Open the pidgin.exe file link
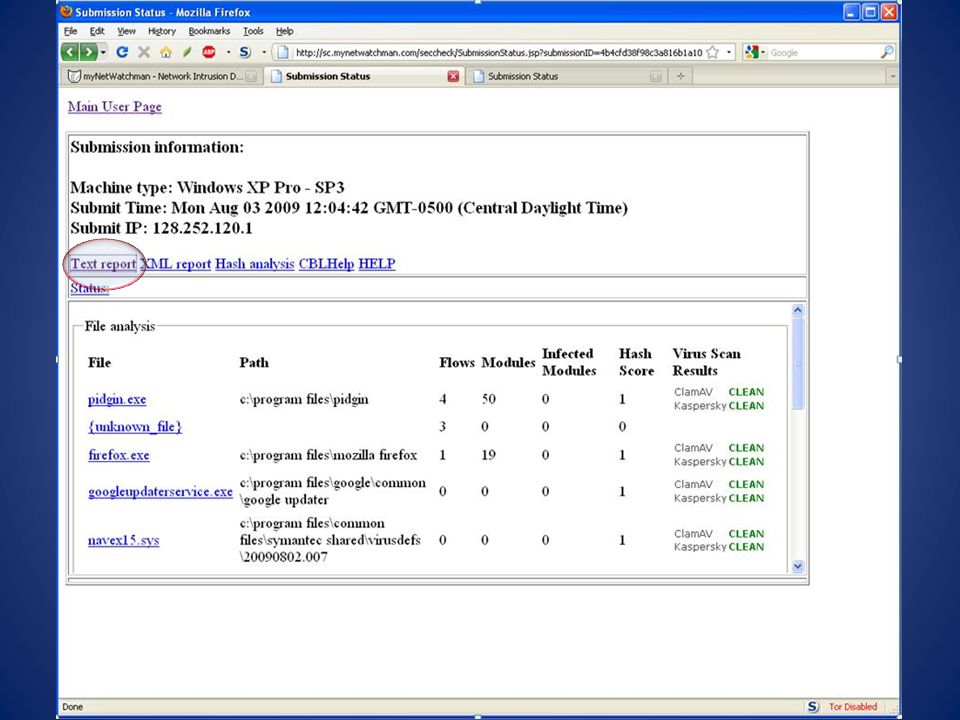Image resolution: width=960 pixels, height=720 pixels. click(x=117, y=399)
